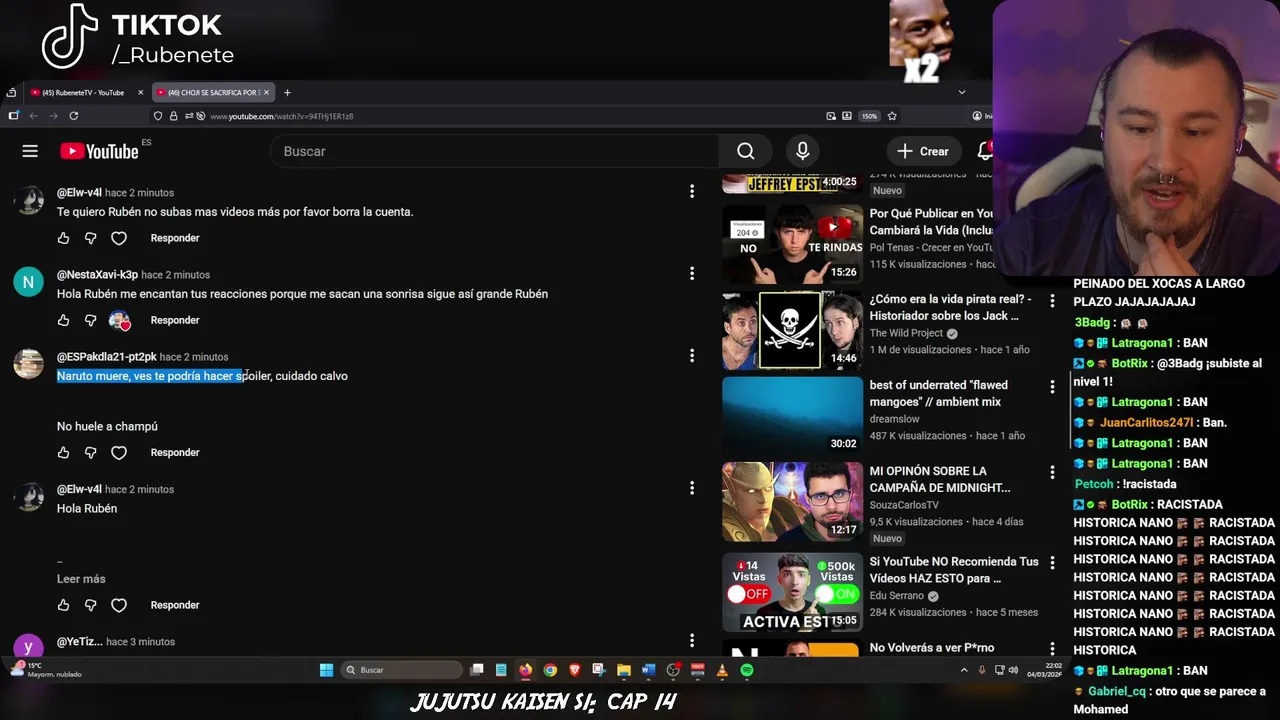This screenshot has width=1280, height=720.
Task: Reply to the 'Te quiero Rubén' comment
Action: point(175,238)
